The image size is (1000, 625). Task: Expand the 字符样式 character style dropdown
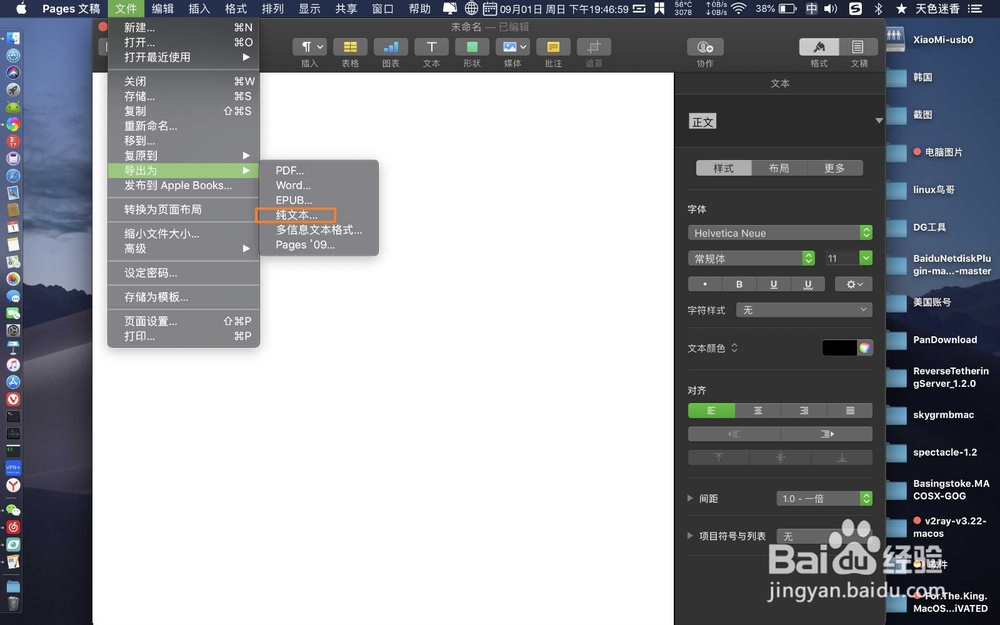[804, 309]
